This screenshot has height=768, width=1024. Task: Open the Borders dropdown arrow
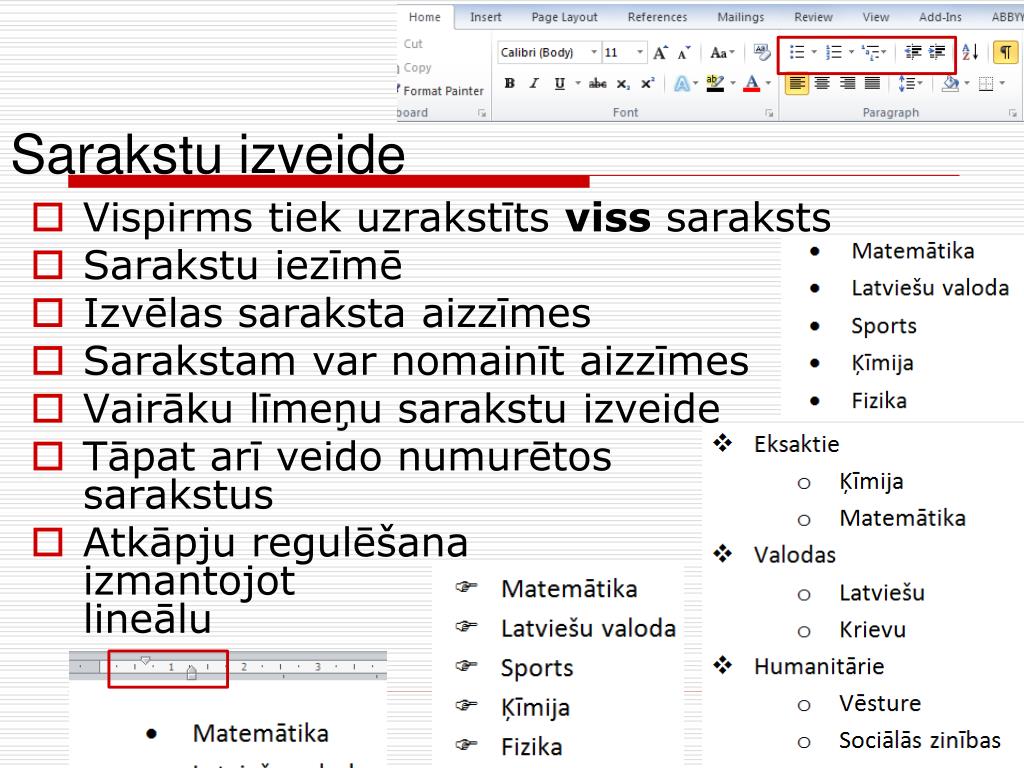[1002, 84]
